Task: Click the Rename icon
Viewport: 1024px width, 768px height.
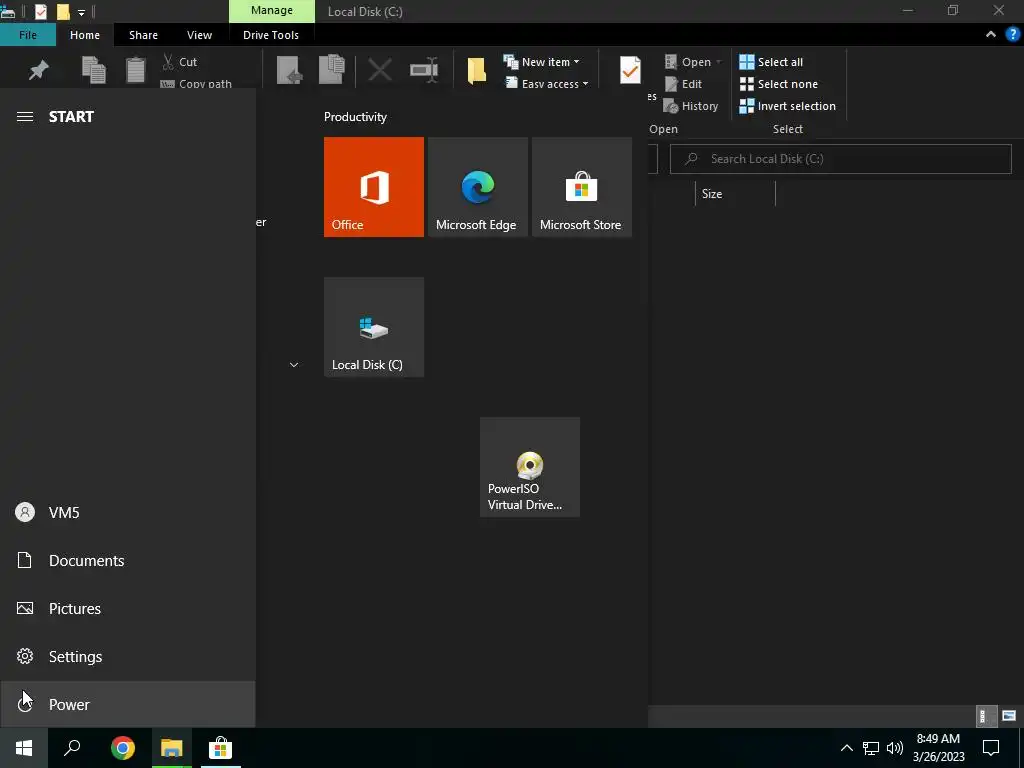Action: tap(424, 69)
